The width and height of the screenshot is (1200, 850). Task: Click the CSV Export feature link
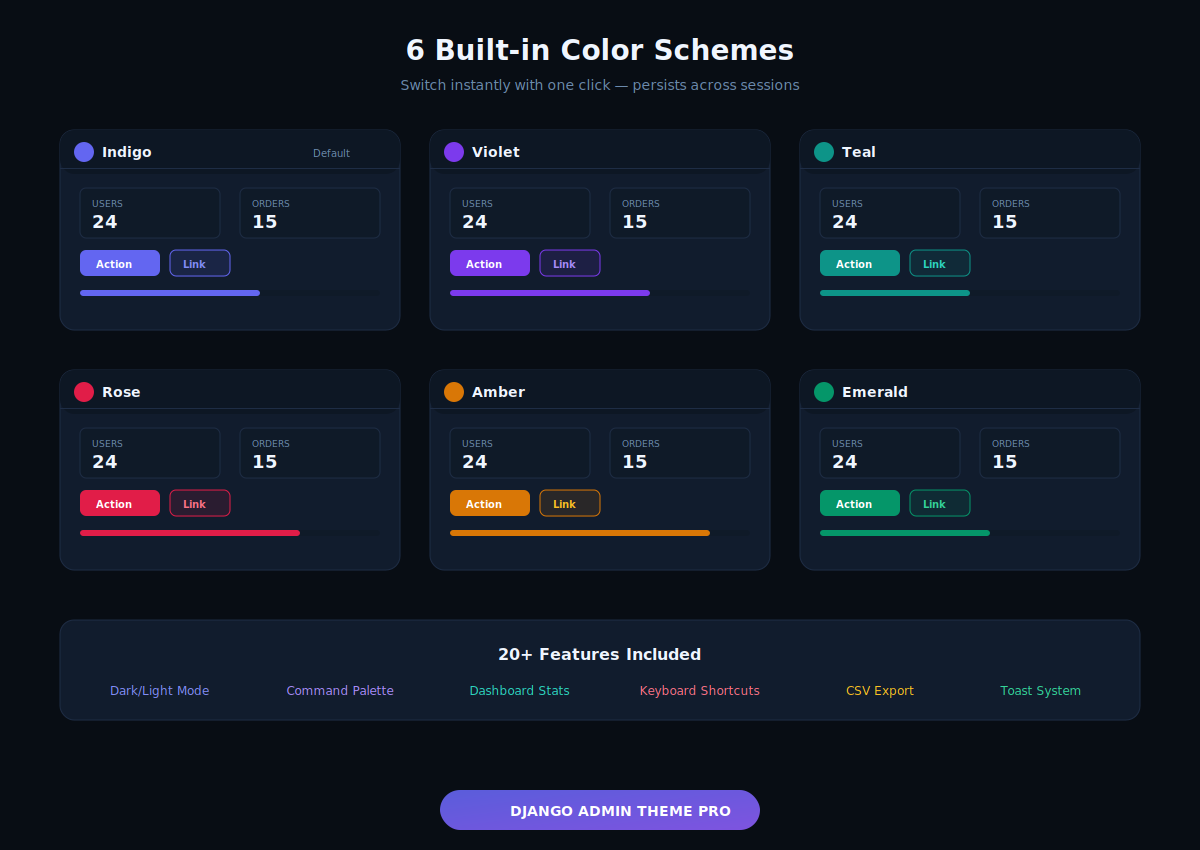pos(880,690)
